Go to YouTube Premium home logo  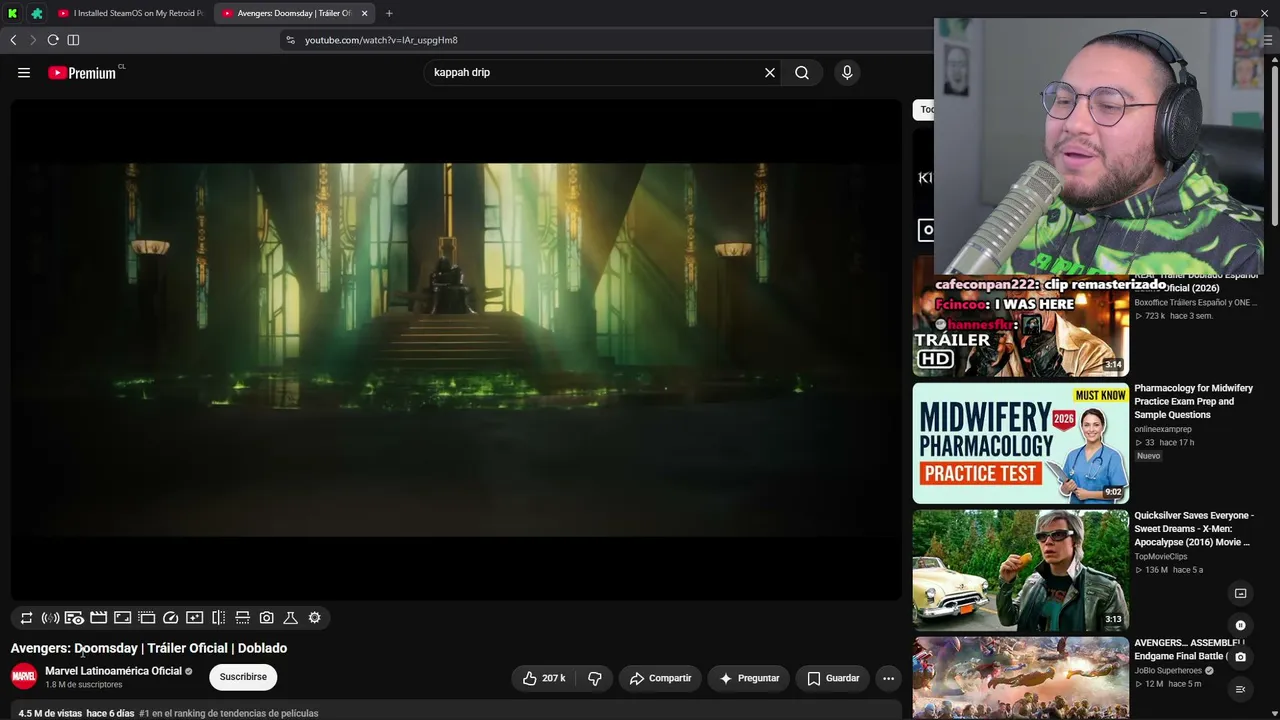pyautogui.click(x=82, y=72)
